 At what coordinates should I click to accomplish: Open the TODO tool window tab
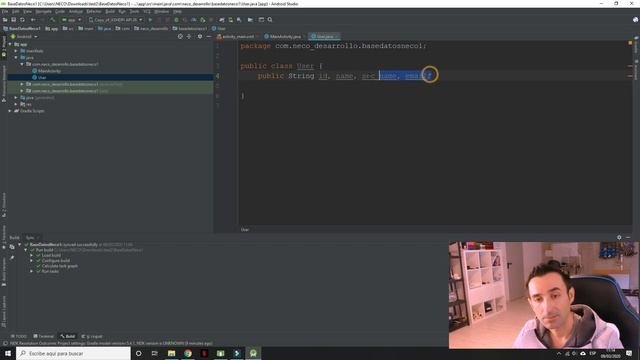(x=19, y=336)
